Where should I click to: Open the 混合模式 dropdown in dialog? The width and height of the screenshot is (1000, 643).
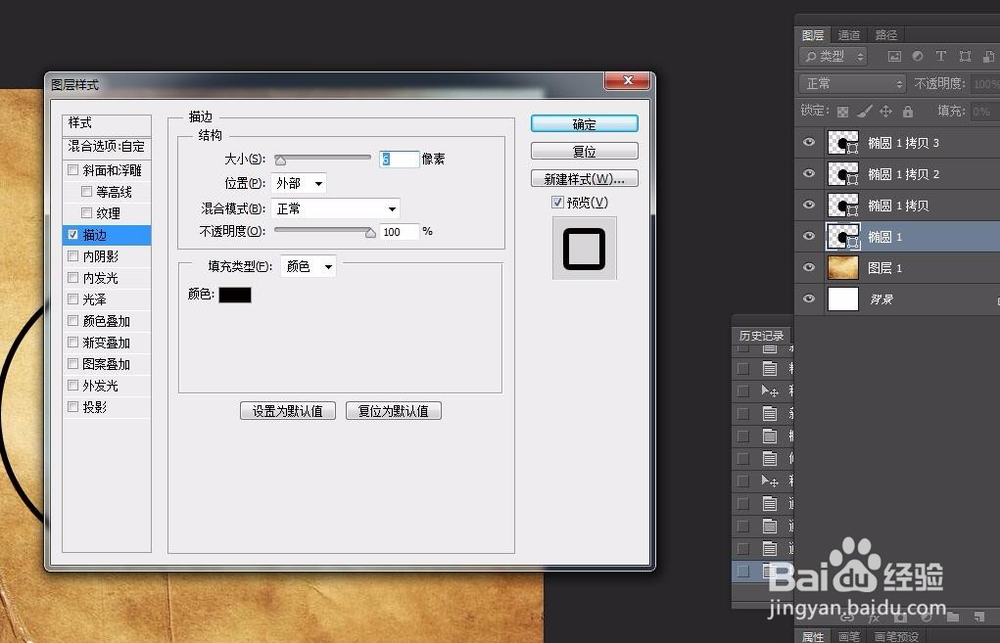coord(335,209)
